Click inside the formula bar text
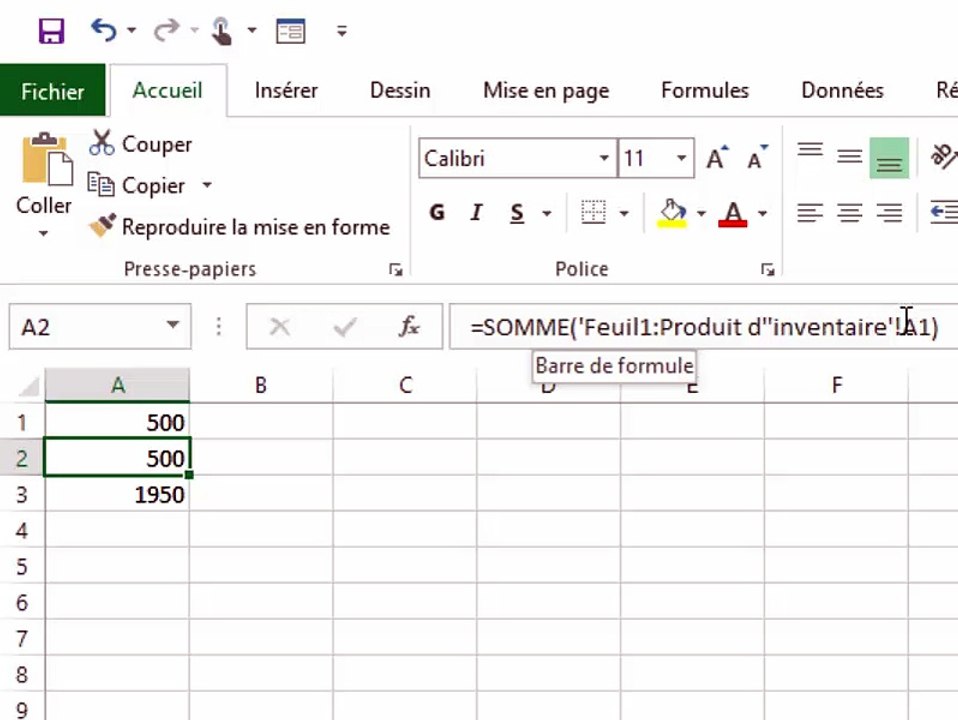 (x=704, y=327)
